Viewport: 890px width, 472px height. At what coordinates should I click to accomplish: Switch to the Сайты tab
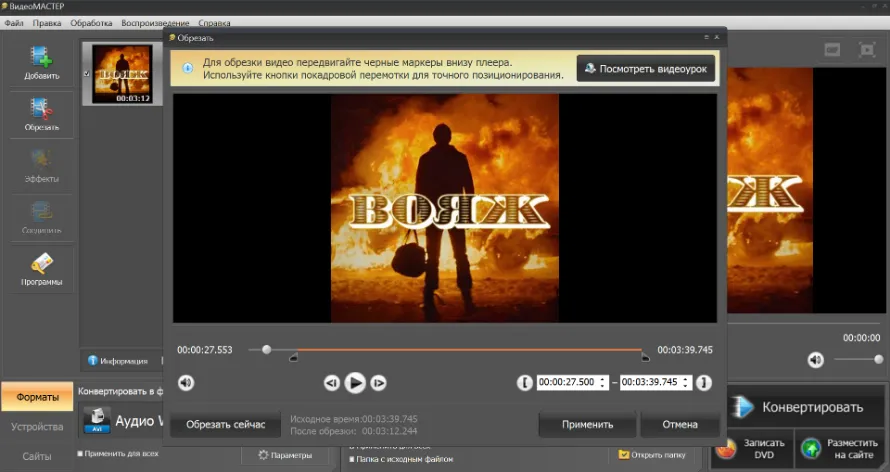coord(37,456)
